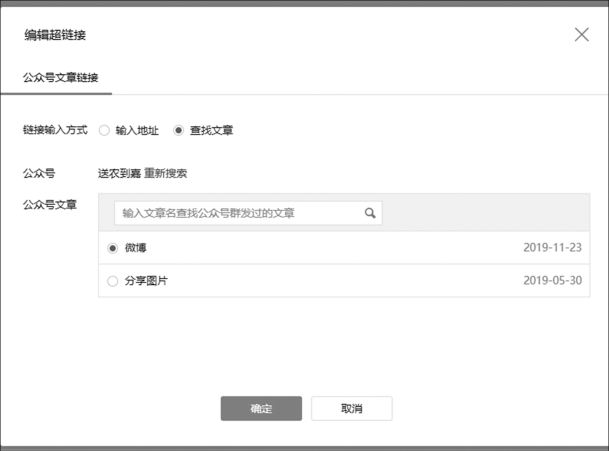609x451 pixels.
Task: Cancel with the 取消 button
Action: point(351,408)
